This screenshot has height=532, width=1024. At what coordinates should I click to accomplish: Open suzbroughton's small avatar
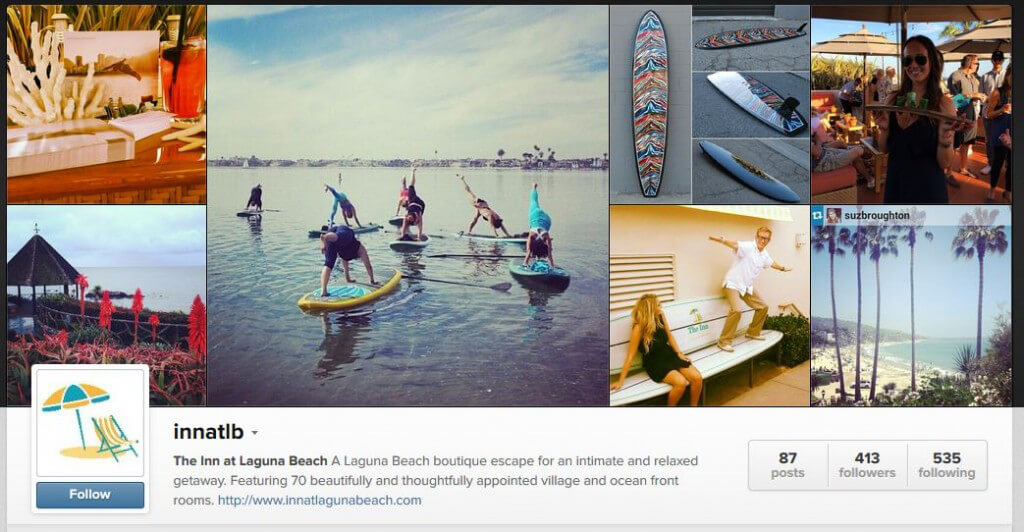(833, 215)
